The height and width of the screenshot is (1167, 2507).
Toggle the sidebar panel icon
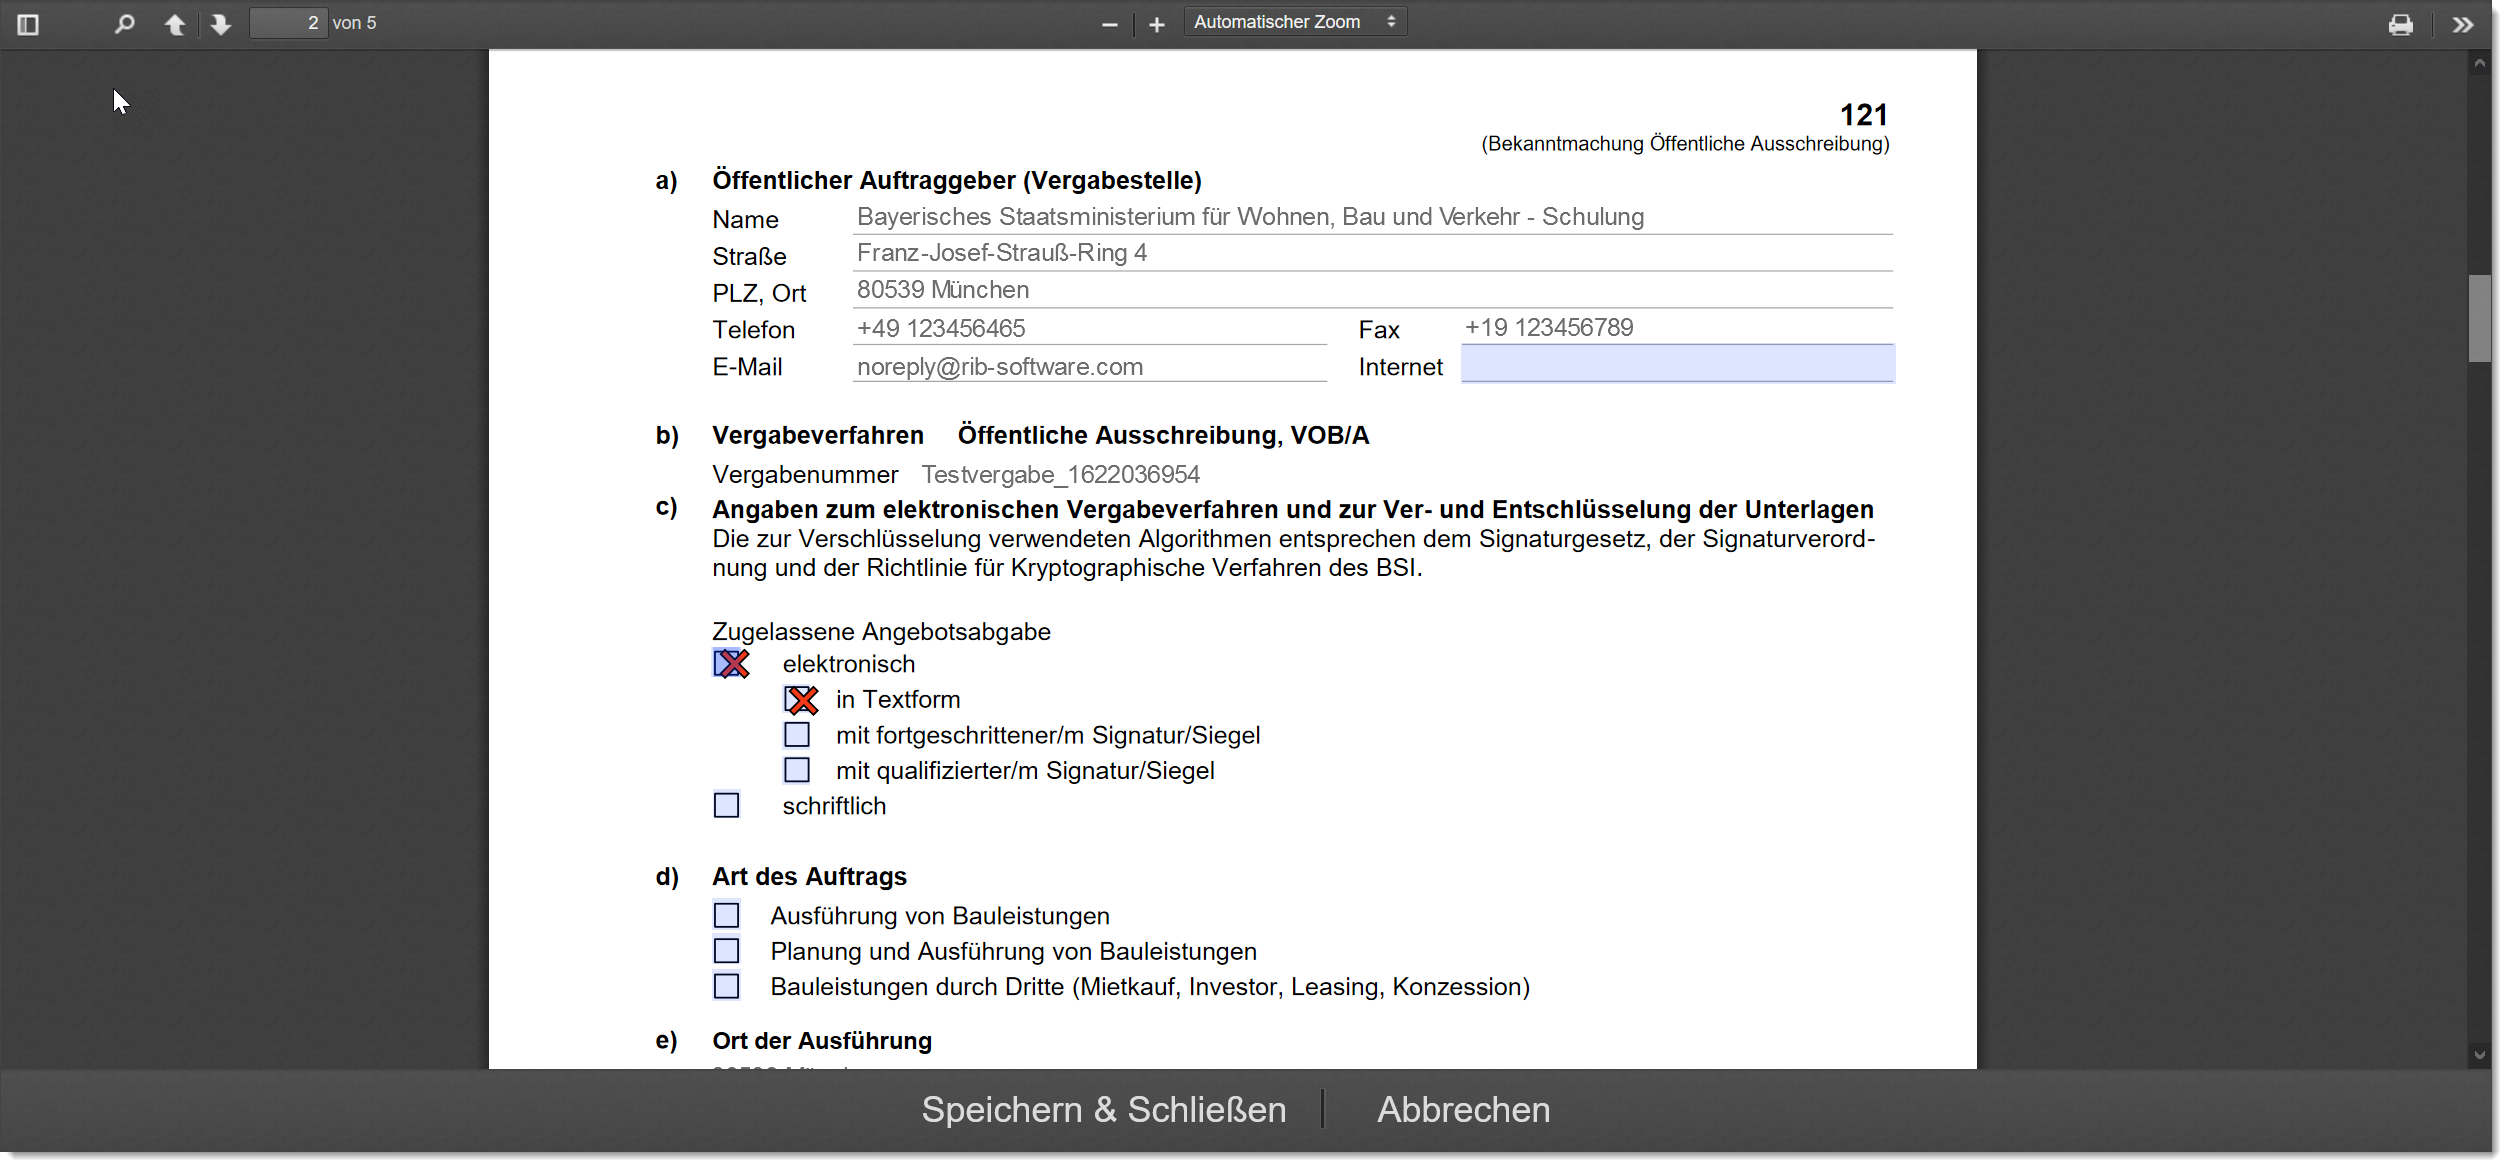pyautogui.click(x=28, y=24)
